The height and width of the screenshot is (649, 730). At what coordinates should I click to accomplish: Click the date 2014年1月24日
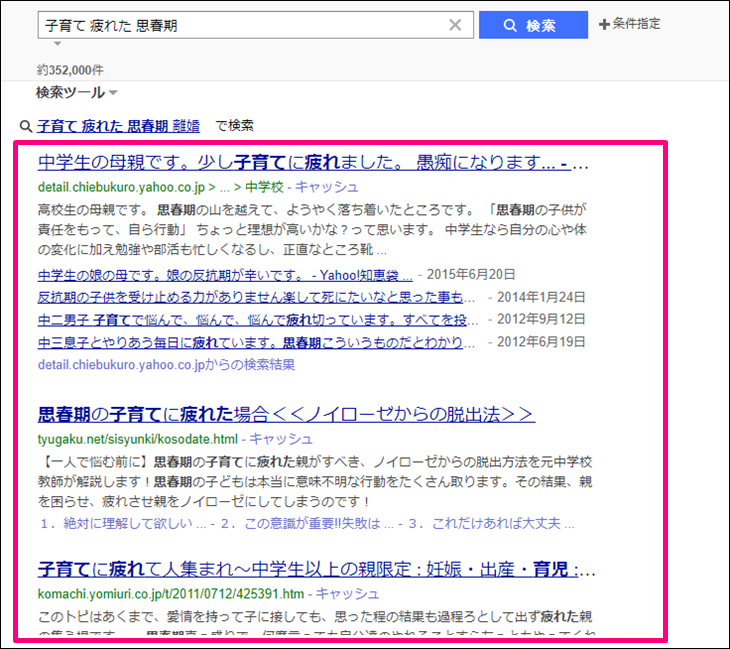[x=541, y=297]
